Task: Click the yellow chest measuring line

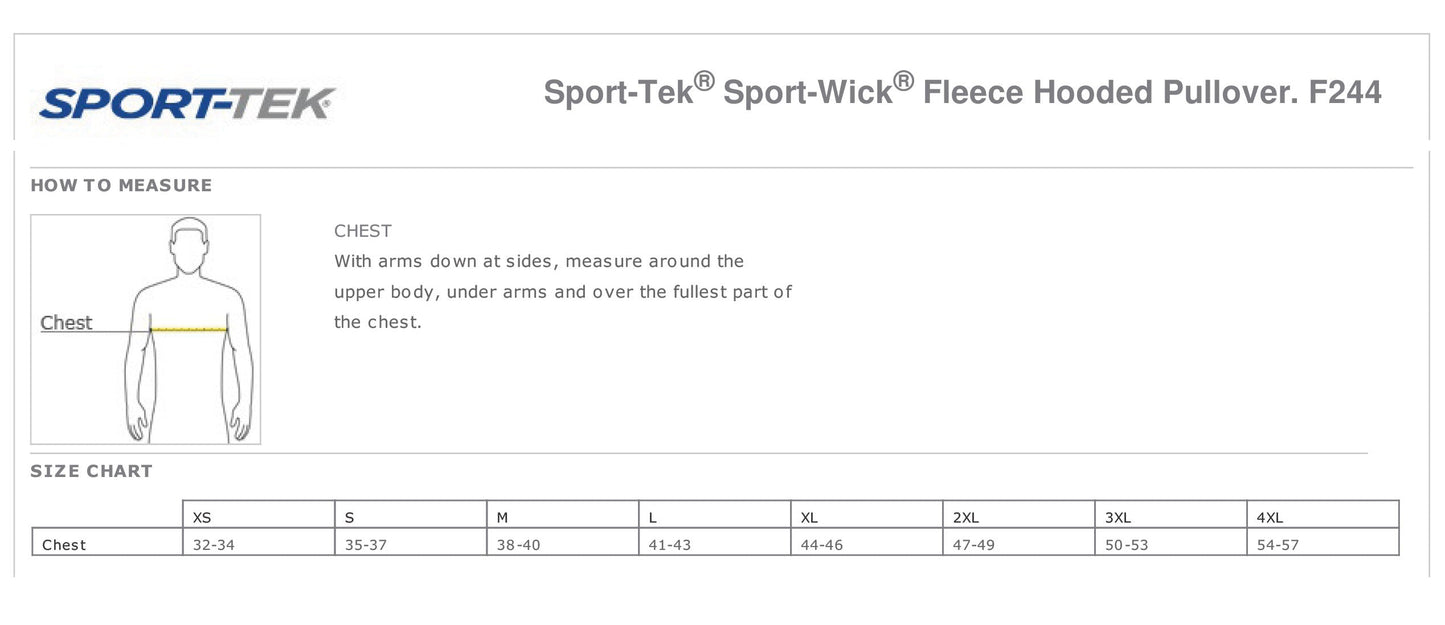Action: pos(189,328)
